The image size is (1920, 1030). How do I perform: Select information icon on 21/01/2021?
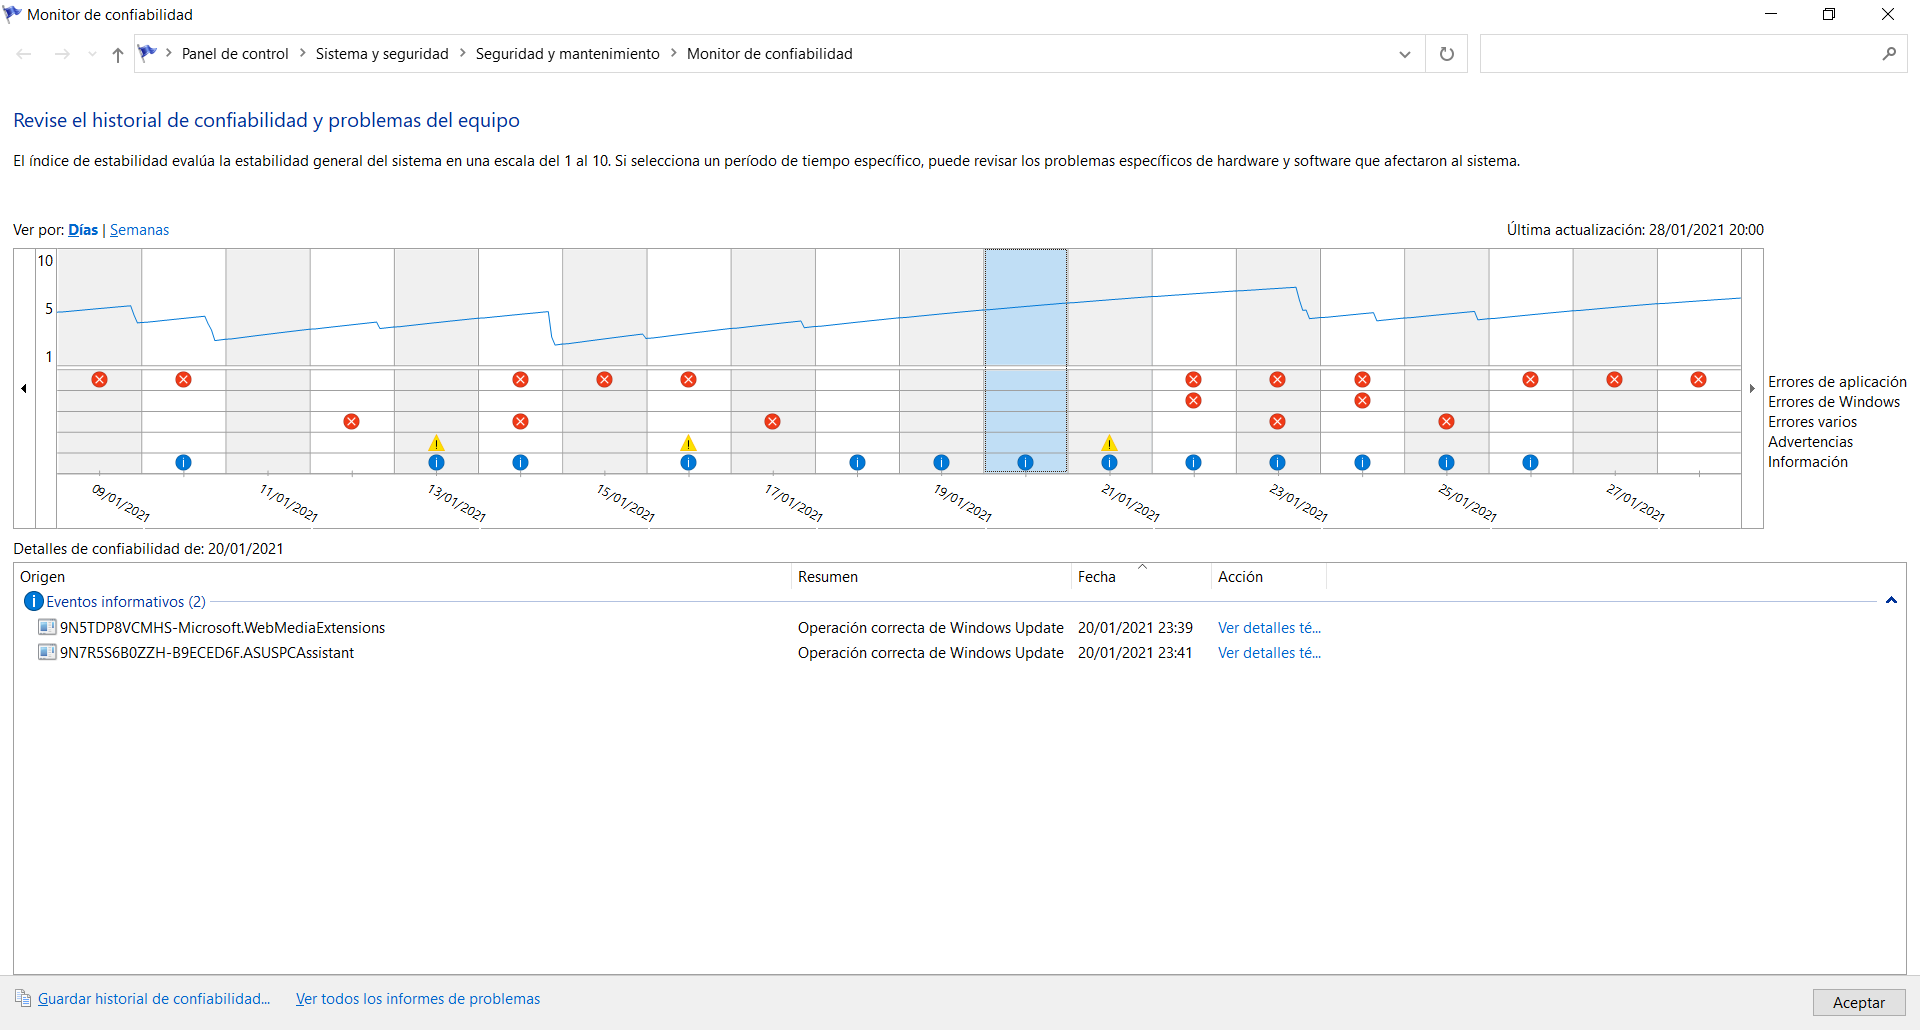pos(1109,462)
